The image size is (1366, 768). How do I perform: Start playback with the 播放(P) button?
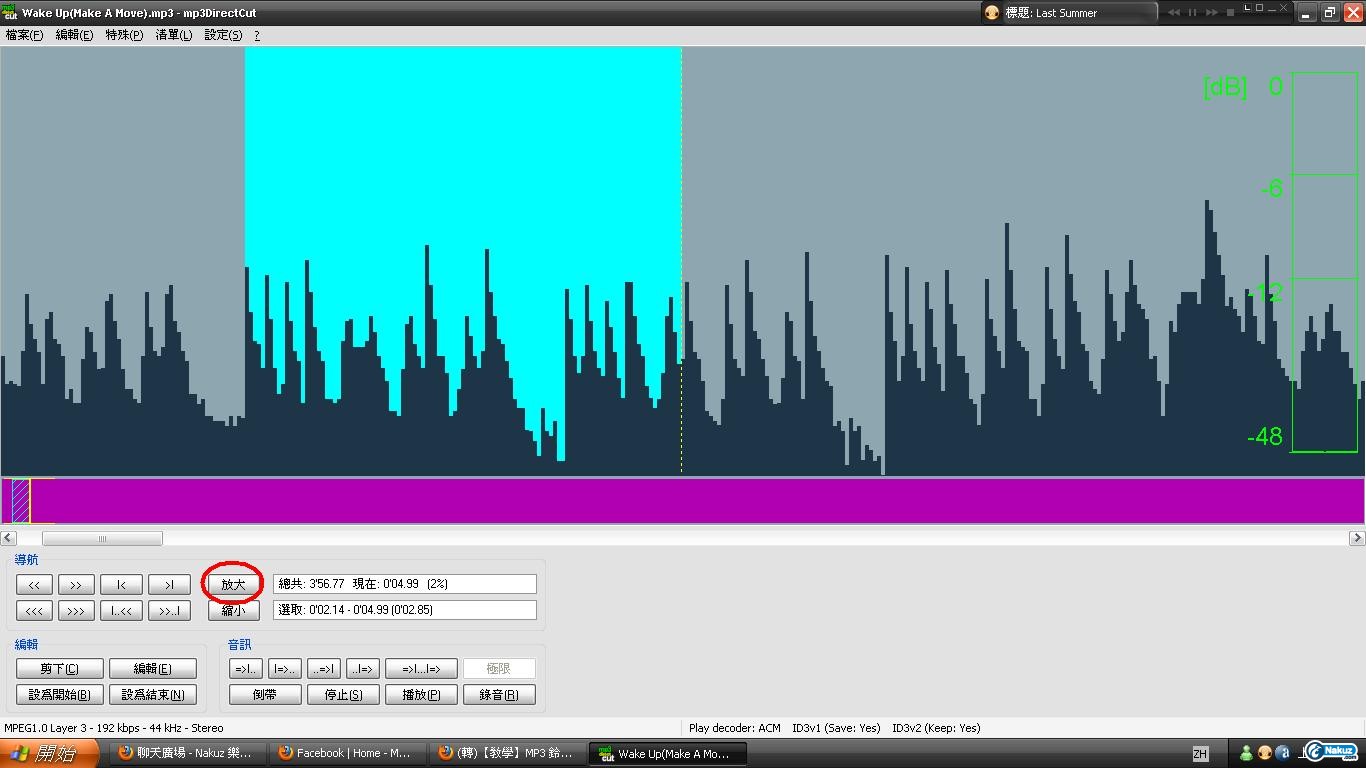(421, 695)
